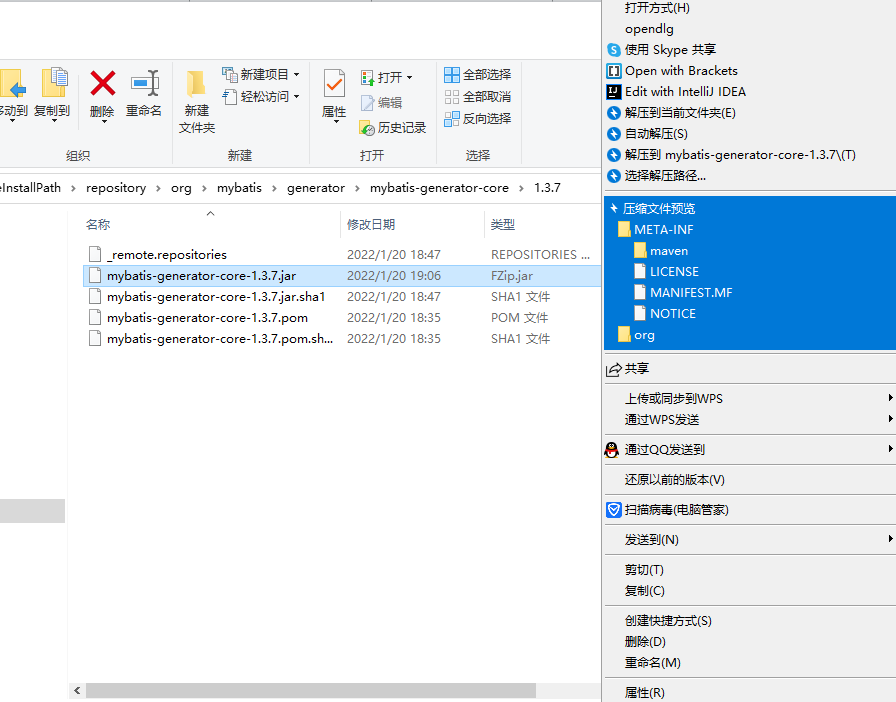
Task: Sort by Type (类型) column header
Action: tap(503, 225)
